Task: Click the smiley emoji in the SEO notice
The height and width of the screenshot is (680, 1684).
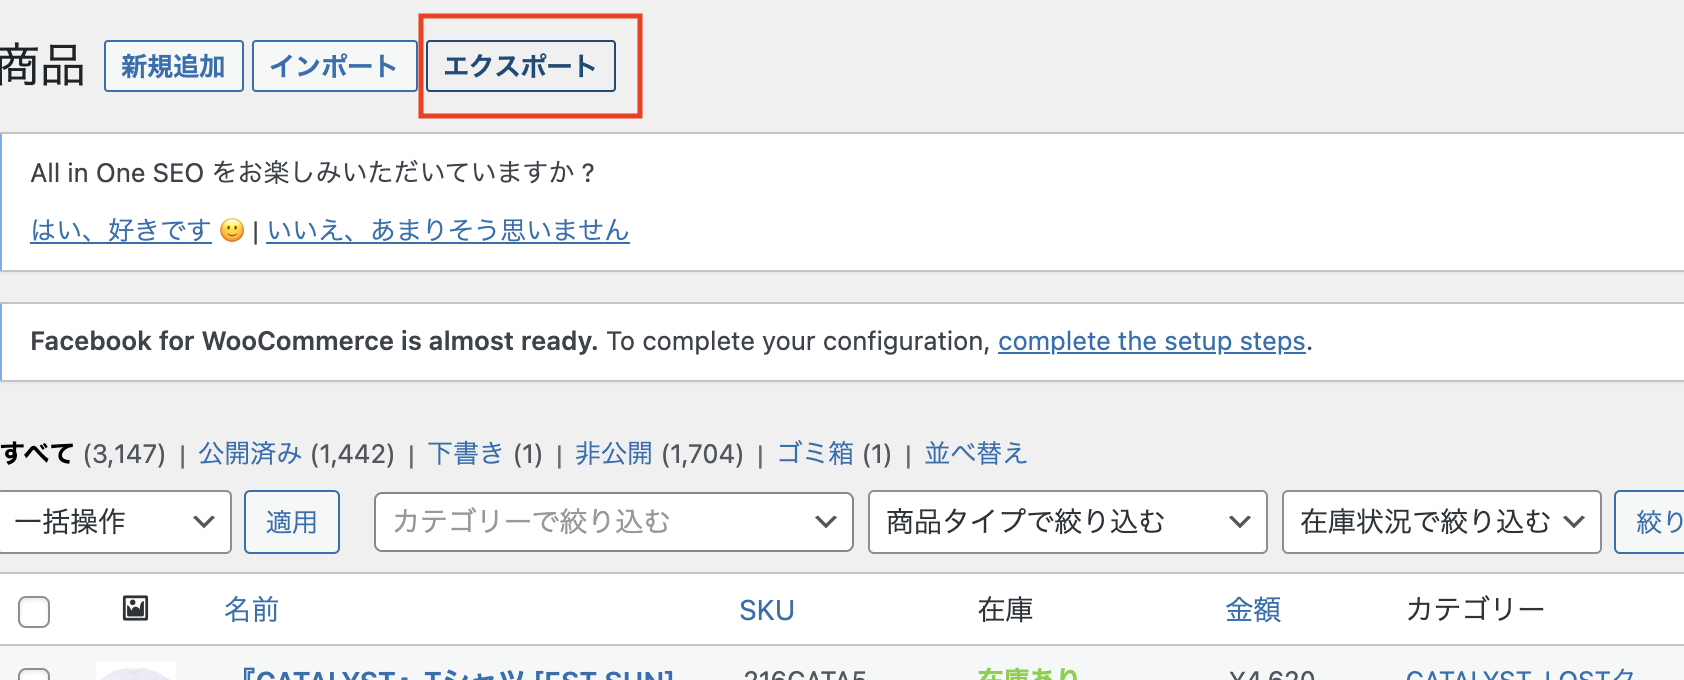Action: point(232,231)
